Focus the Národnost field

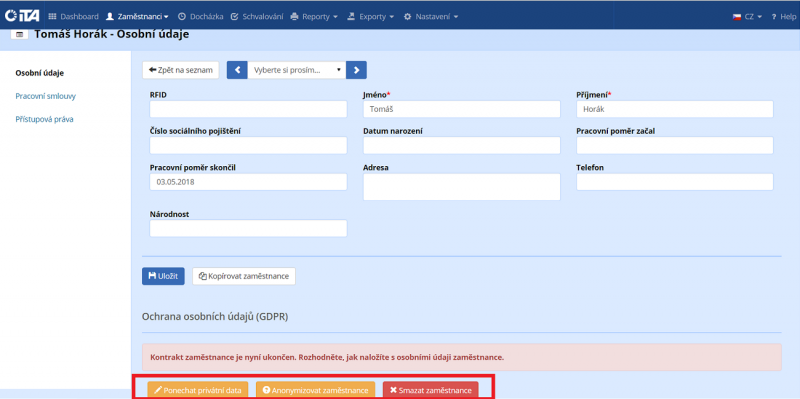click(x=248, y=229)
